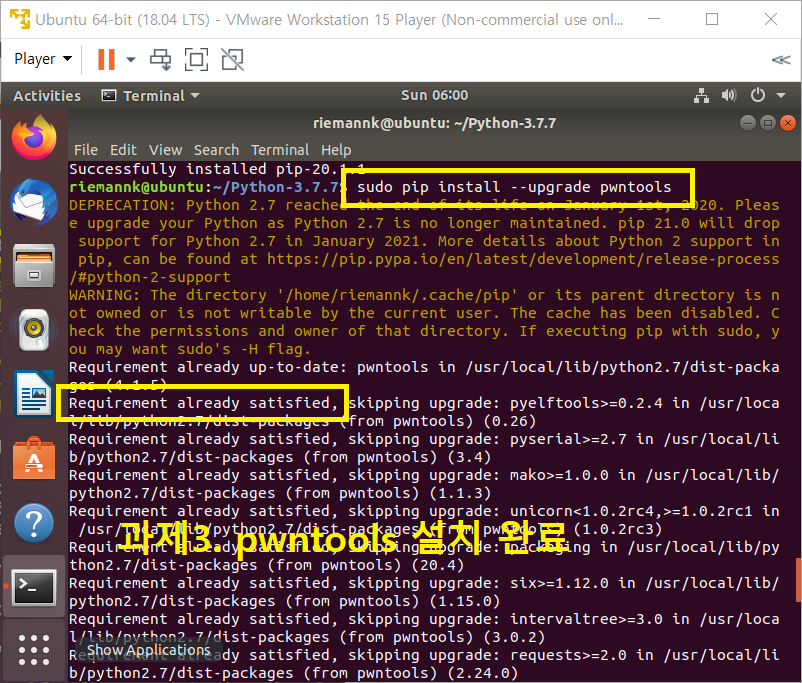Send Ctrl+Alt+Del to the virtual machine
The width and height of the screenshot is (802, 683).
pos(161,59)
